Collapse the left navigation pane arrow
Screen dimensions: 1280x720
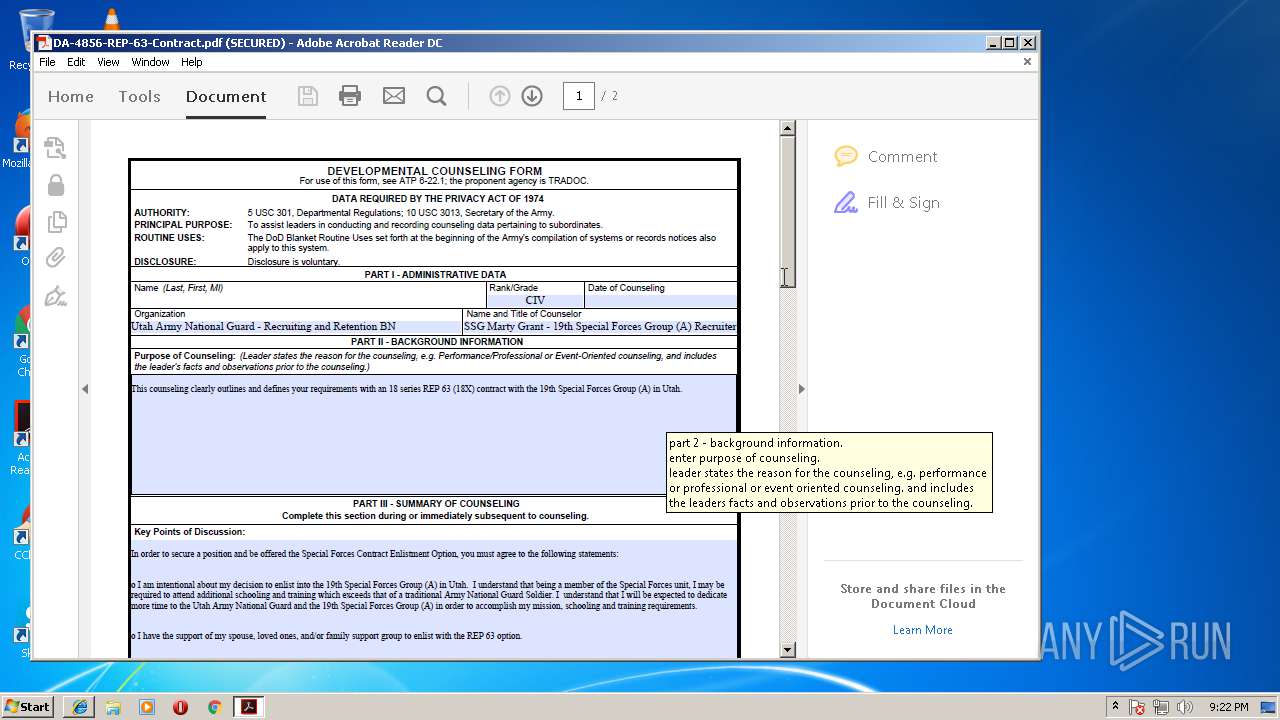[x=85, y=389]
